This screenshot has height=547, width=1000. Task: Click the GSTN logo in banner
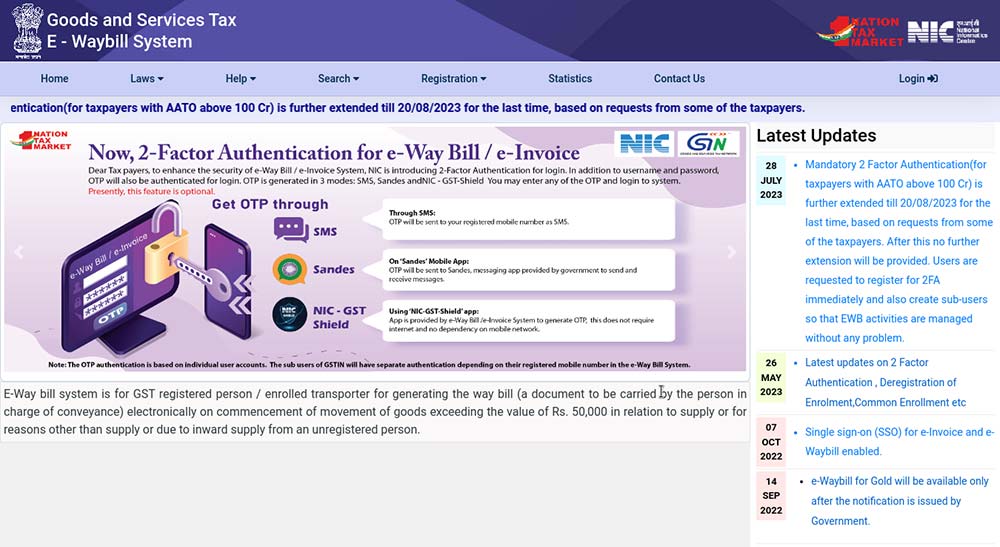coord(708,144)
